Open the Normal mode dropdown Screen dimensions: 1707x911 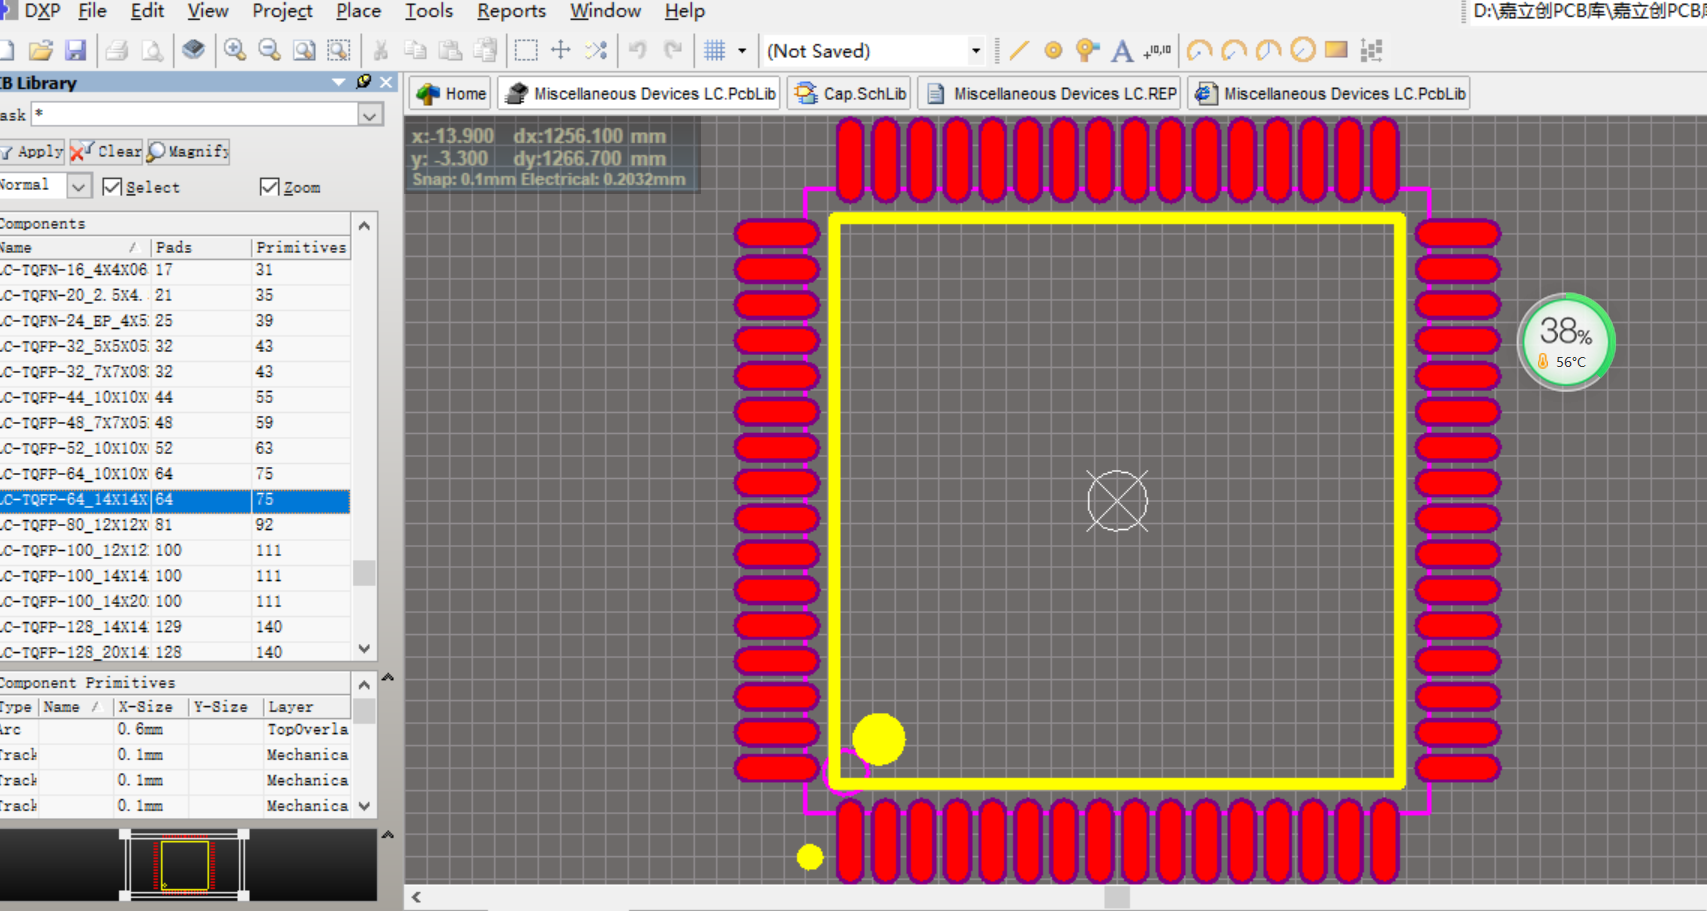[x=79, y=186]
